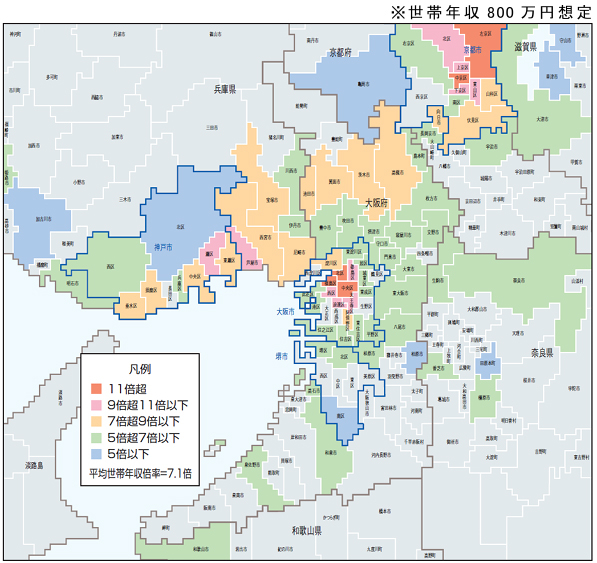Viewport: 597px width, 563px height.
Task: Click the blue 堺市 city label
Action: (x=282, y=356)
